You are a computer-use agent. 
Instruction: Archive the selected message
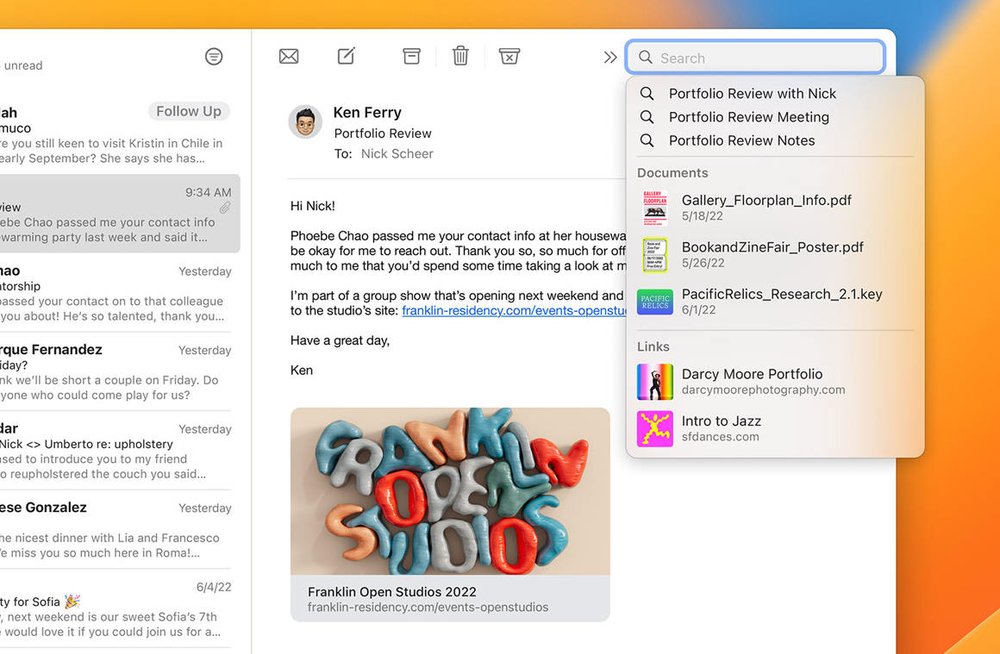[x=411, y=56]
